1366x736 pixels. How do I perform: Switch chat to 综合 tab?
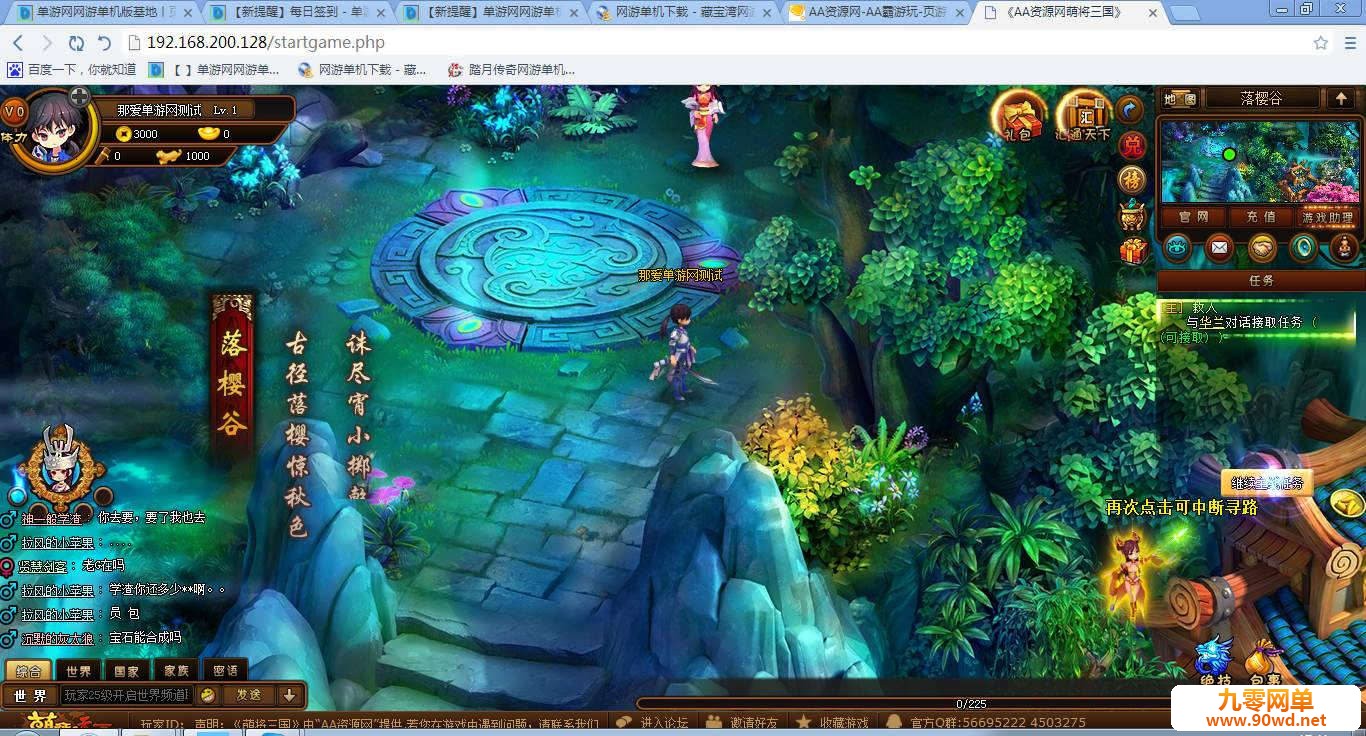pyautogui.click(x=30, y=670)
